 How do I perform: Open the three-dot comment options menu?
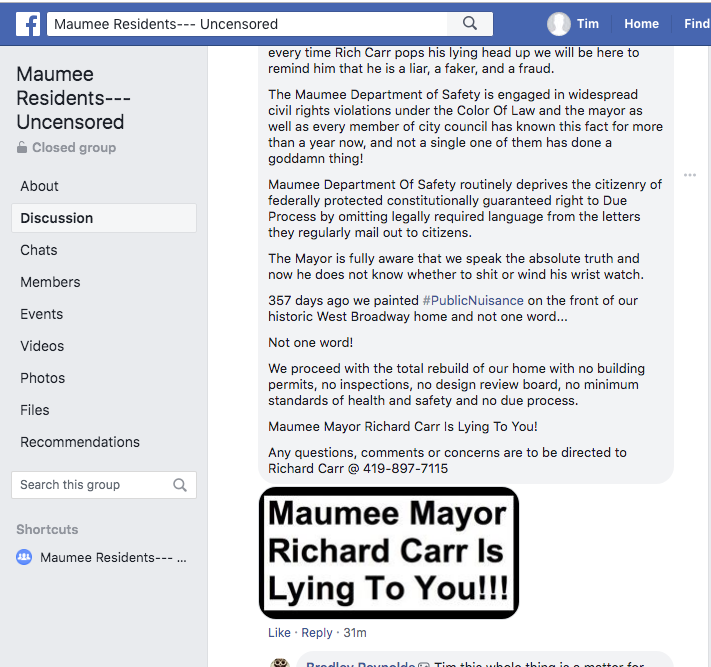tap(689, 175)
